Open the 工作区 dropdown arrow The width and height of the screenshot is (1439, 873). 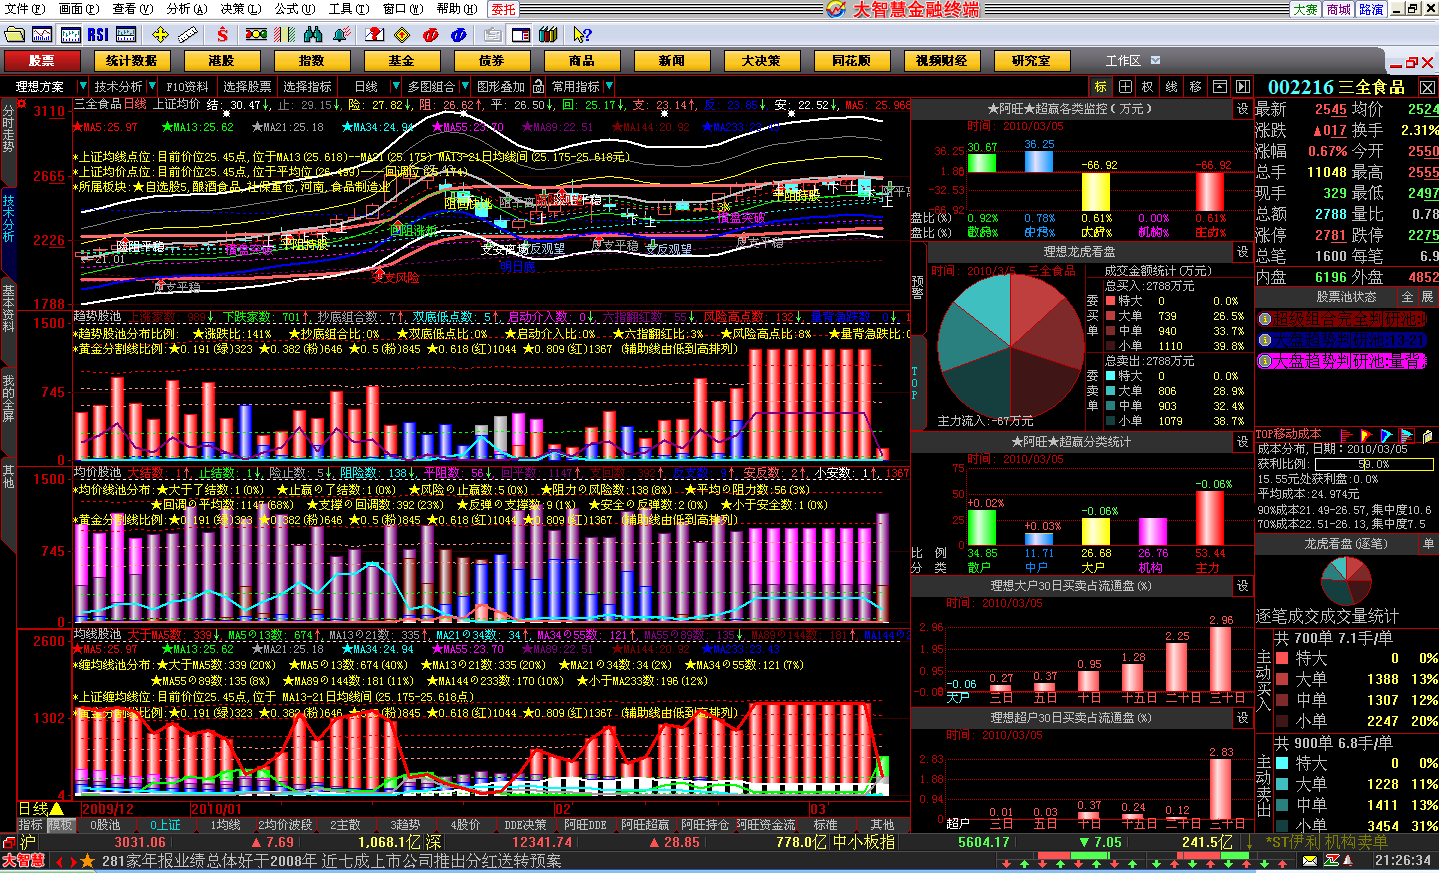pos(1156,60)
